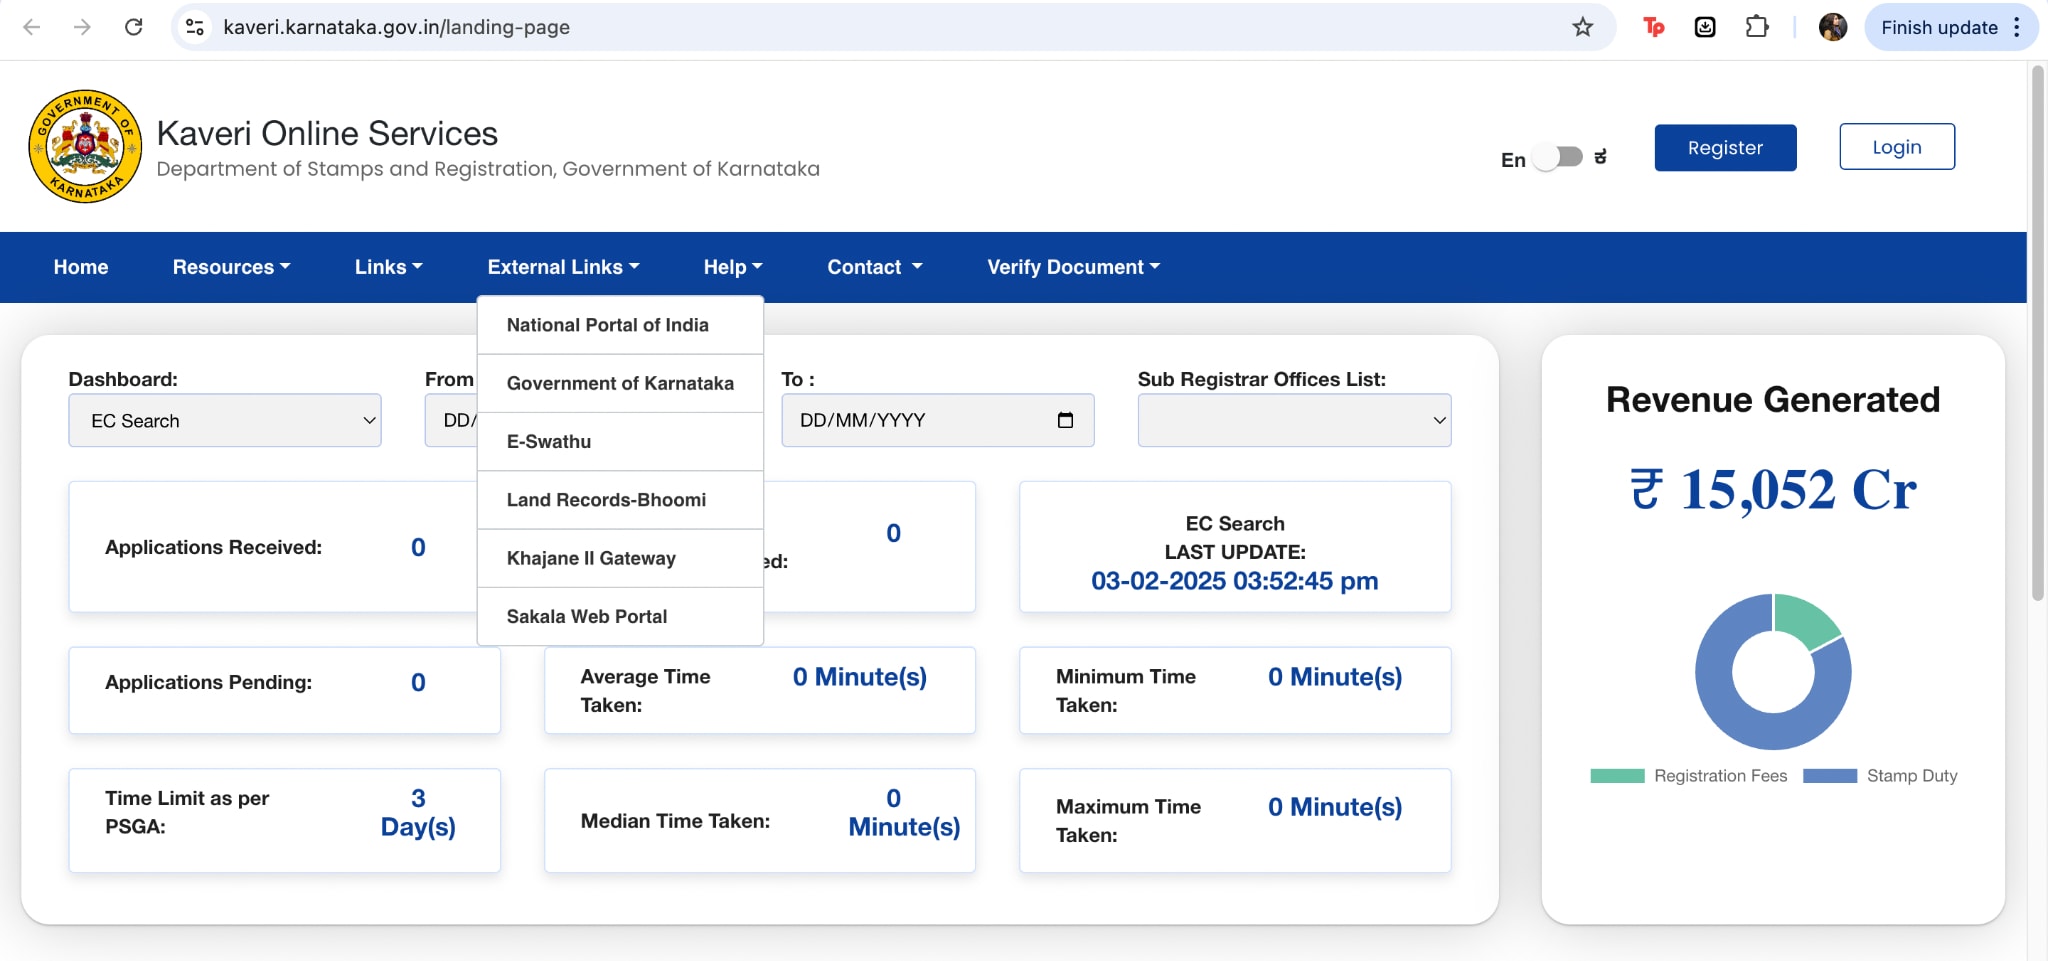The image size is (2048, 961).
Task: Click the red Tp extension icon
Action: [x=1653, y=27]
